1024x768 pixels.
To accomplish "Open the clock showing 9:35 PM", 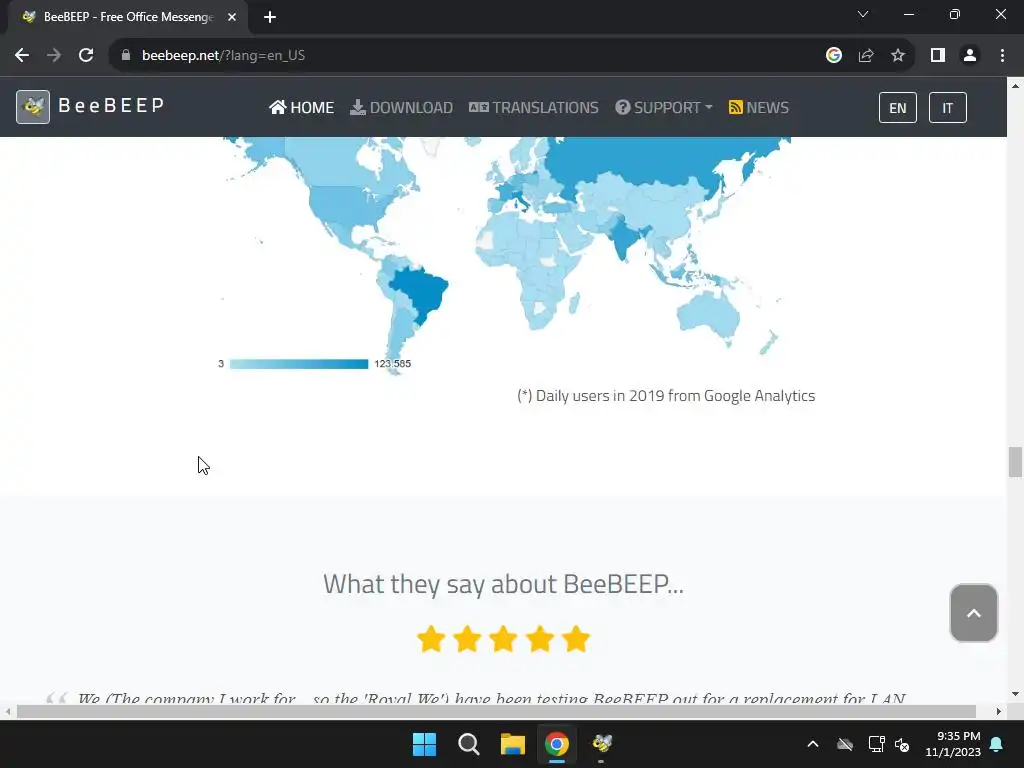I will coord(953,744).
